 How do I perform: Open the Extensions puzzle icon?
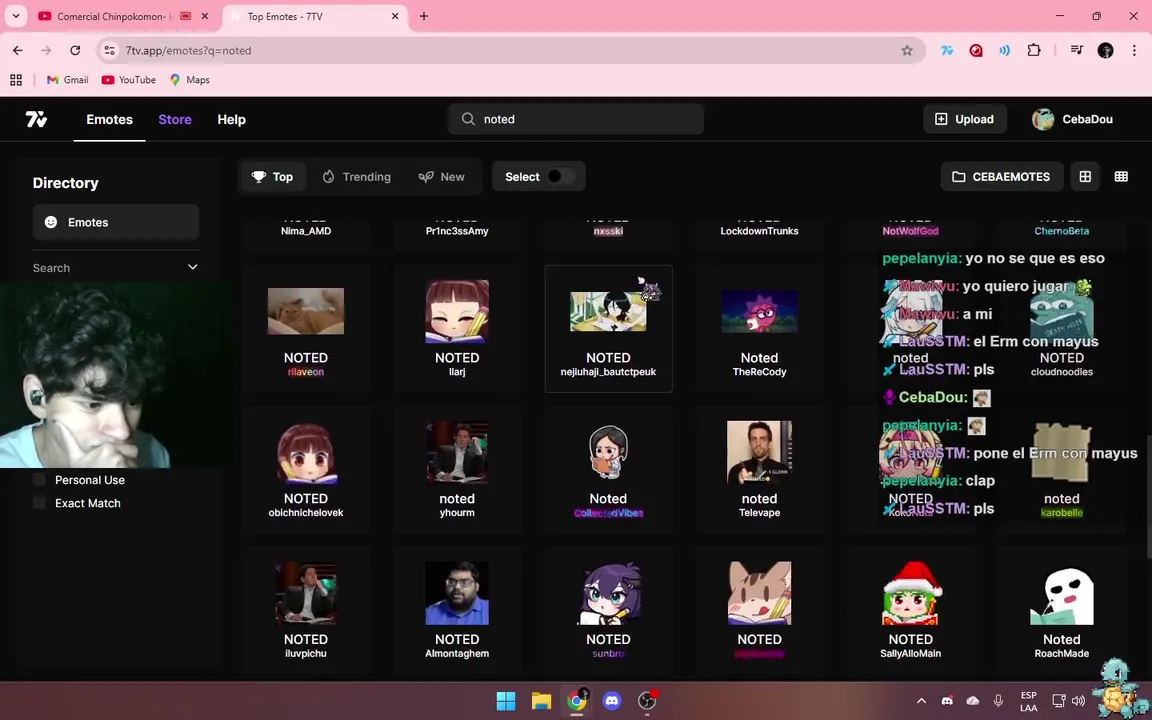1034,50
